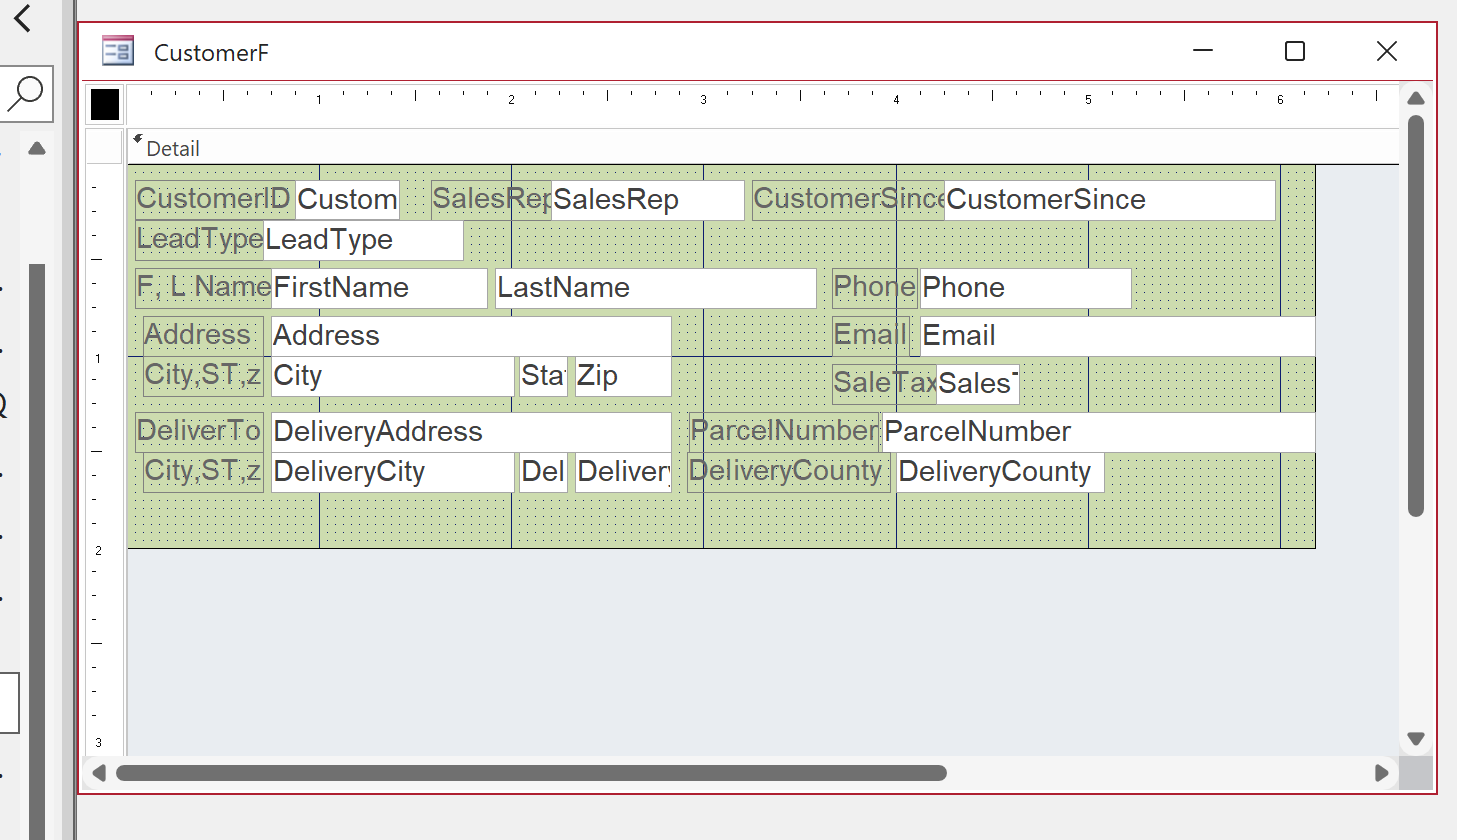This screenshot has width=1458, height=840.
Task: Click the form's vertical scroll up arrow
Action: (x=1415, y=98)
